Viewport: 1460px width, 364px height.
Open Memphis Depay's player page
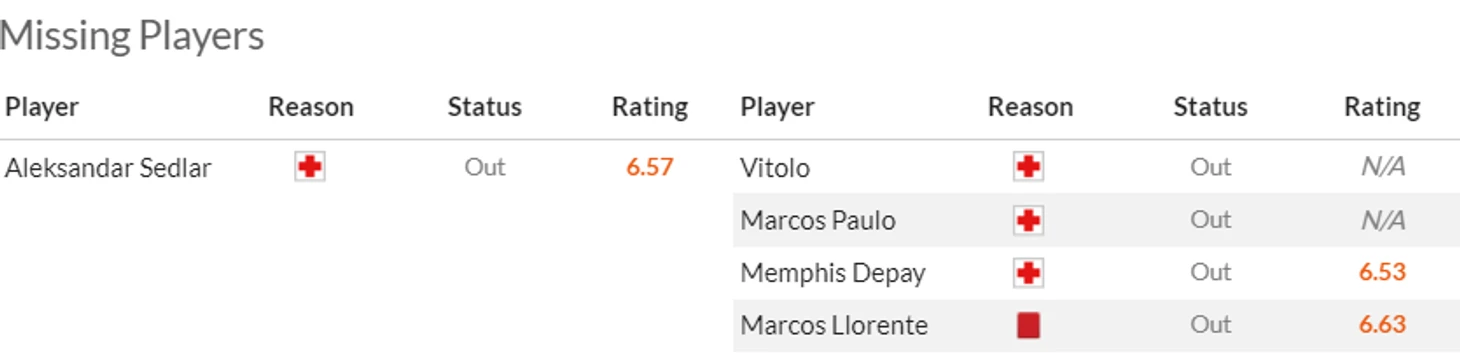click(x=833, y=273)
